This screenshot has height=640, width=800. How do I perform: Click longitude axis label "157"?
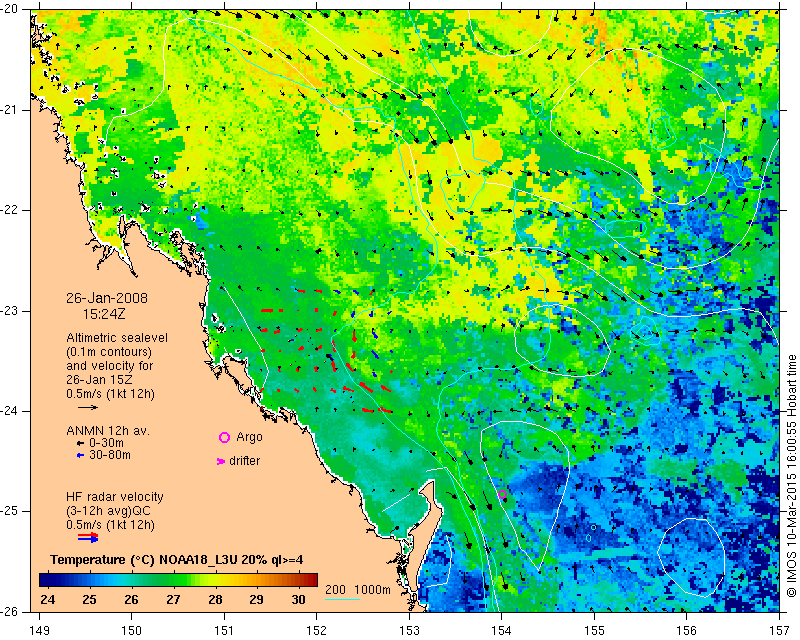779,630
